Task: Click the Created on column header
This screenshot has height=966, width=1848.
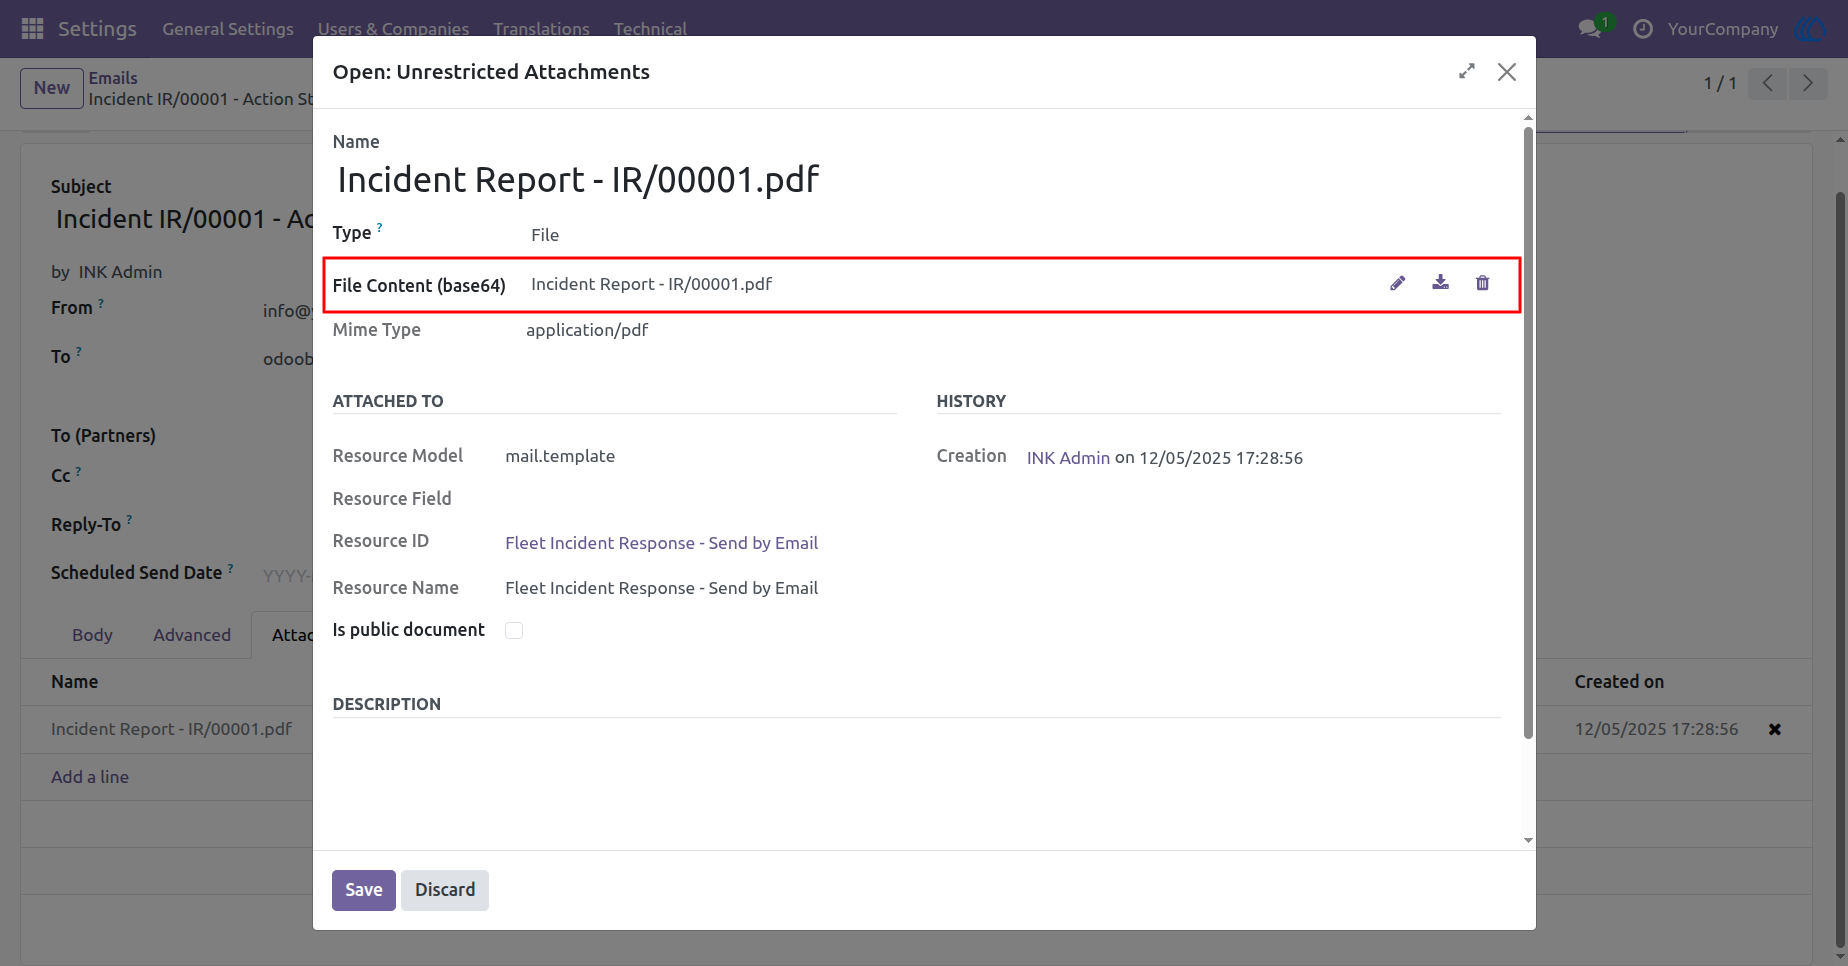Action: point(1619,682)
